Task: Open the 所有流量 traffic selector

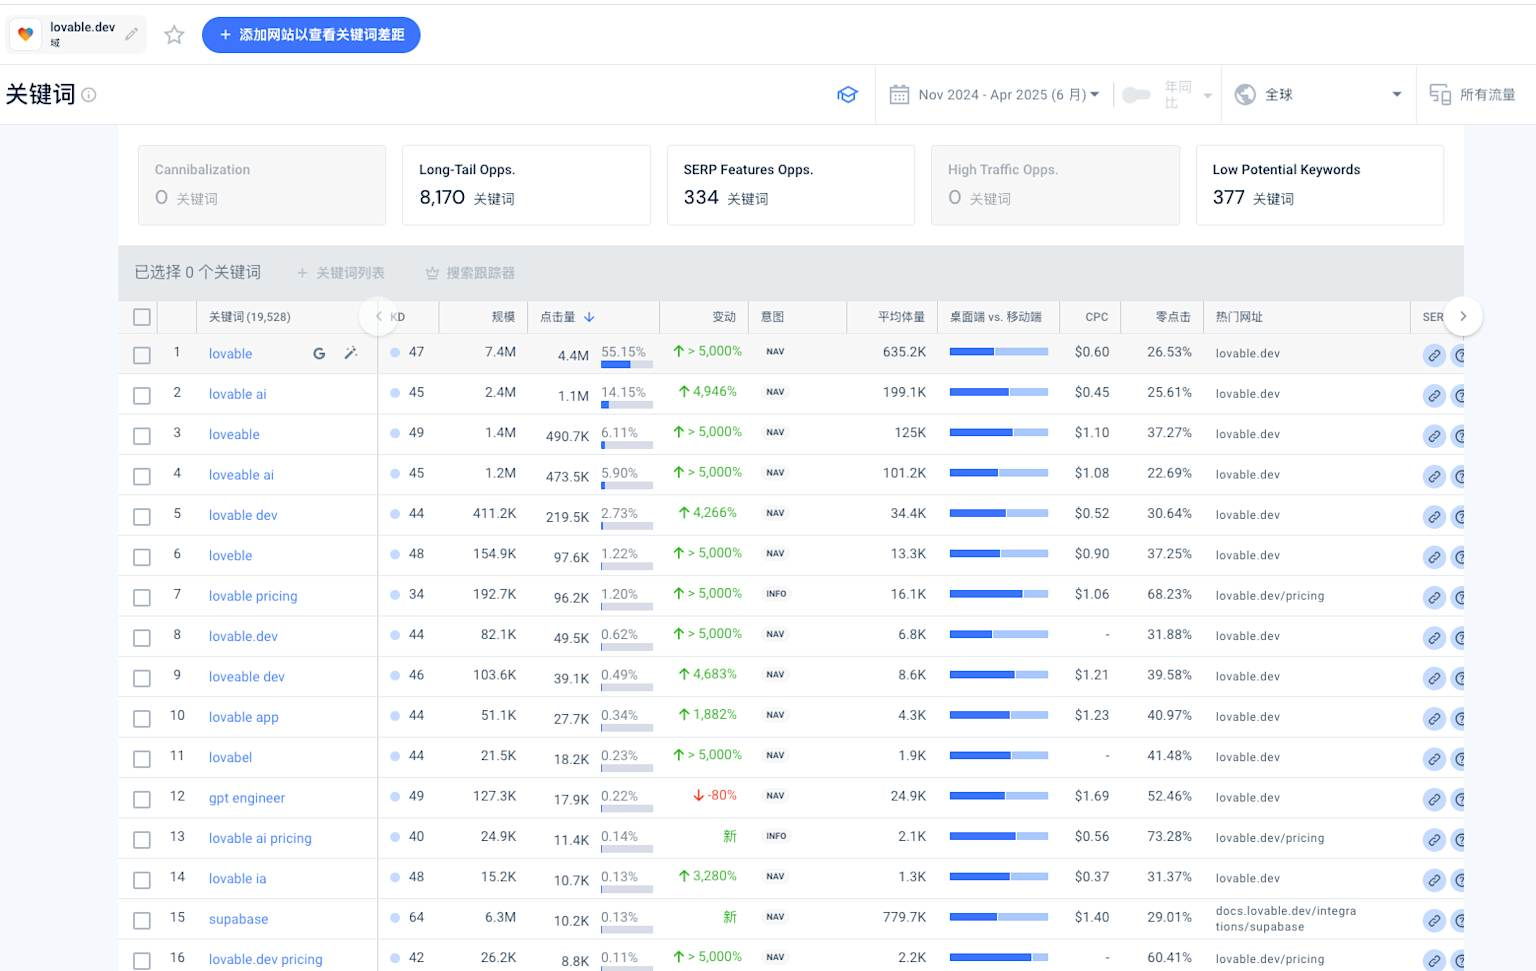Action: click(1473, 95)
